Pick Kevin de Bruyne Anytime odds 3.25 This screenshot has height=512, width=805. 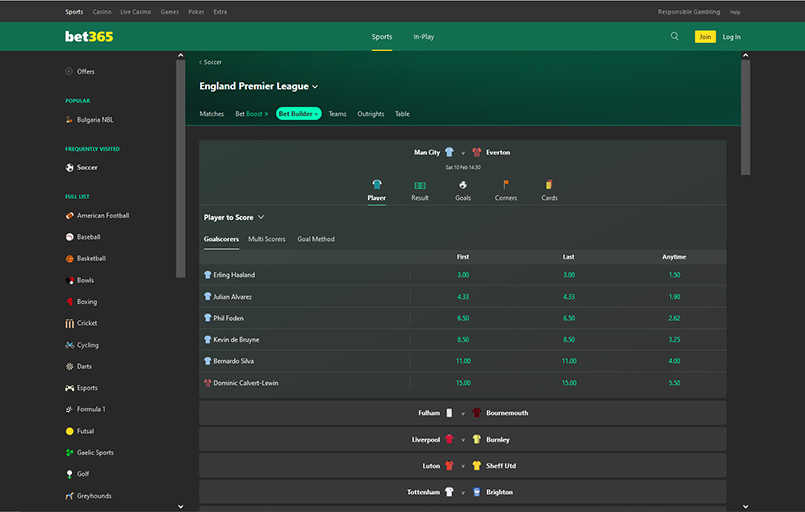[674, 339]
